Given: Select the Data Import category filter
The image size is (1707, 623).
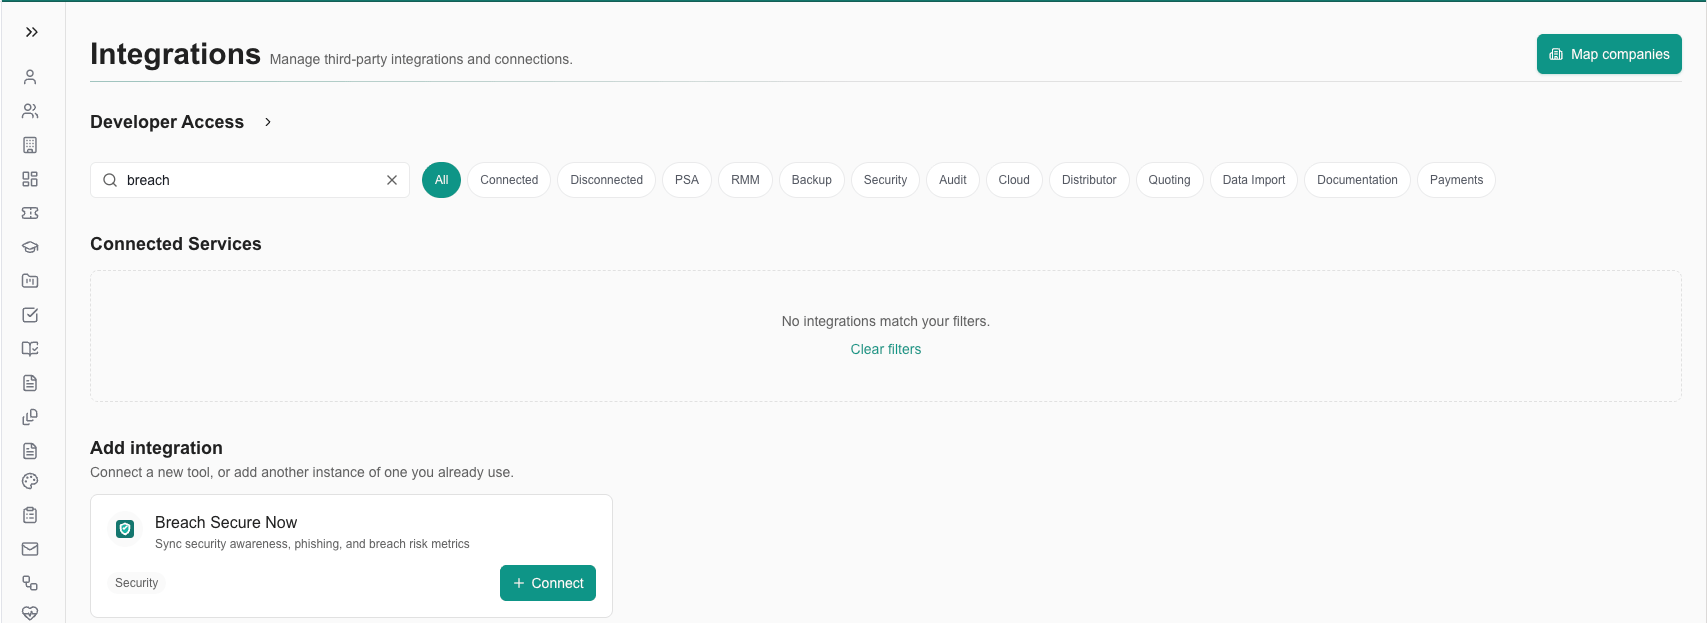Looking at the screenshot, I should (1254, 180).
